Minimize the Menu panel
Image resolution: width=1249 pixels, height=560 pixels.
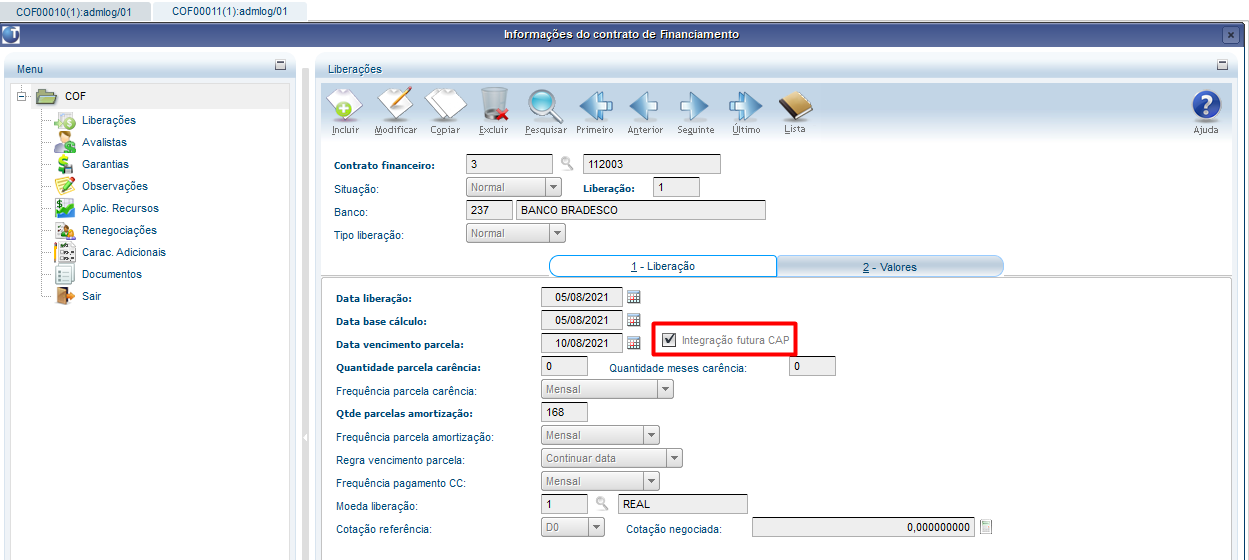(x=280, y=66)
